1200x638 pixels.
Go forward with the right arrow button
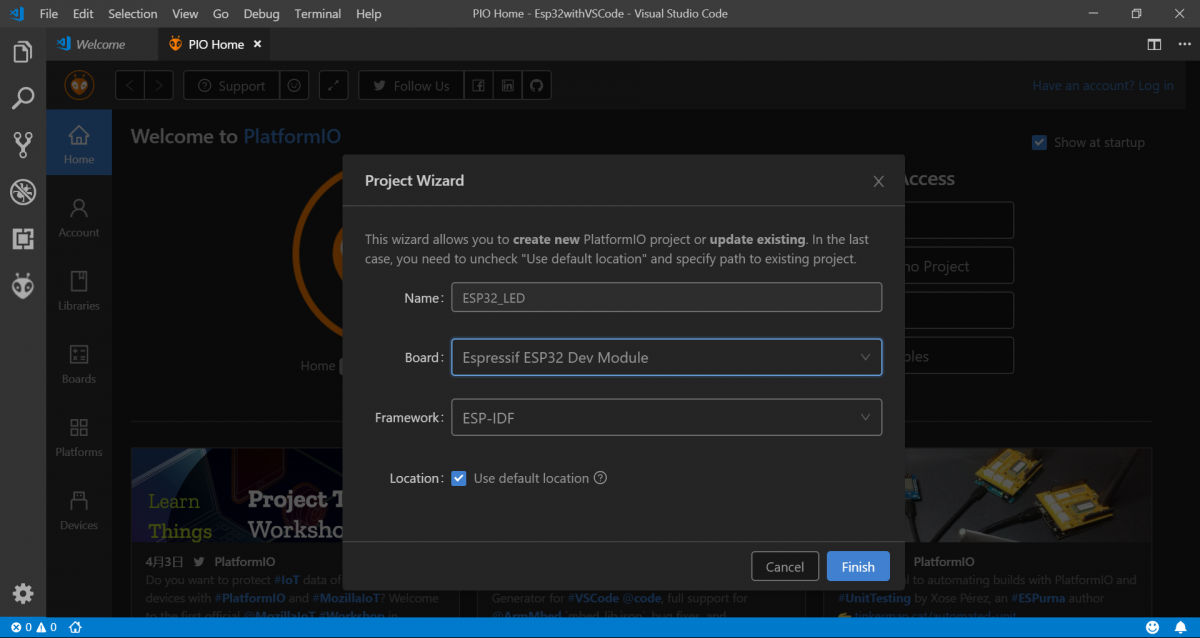160,86
